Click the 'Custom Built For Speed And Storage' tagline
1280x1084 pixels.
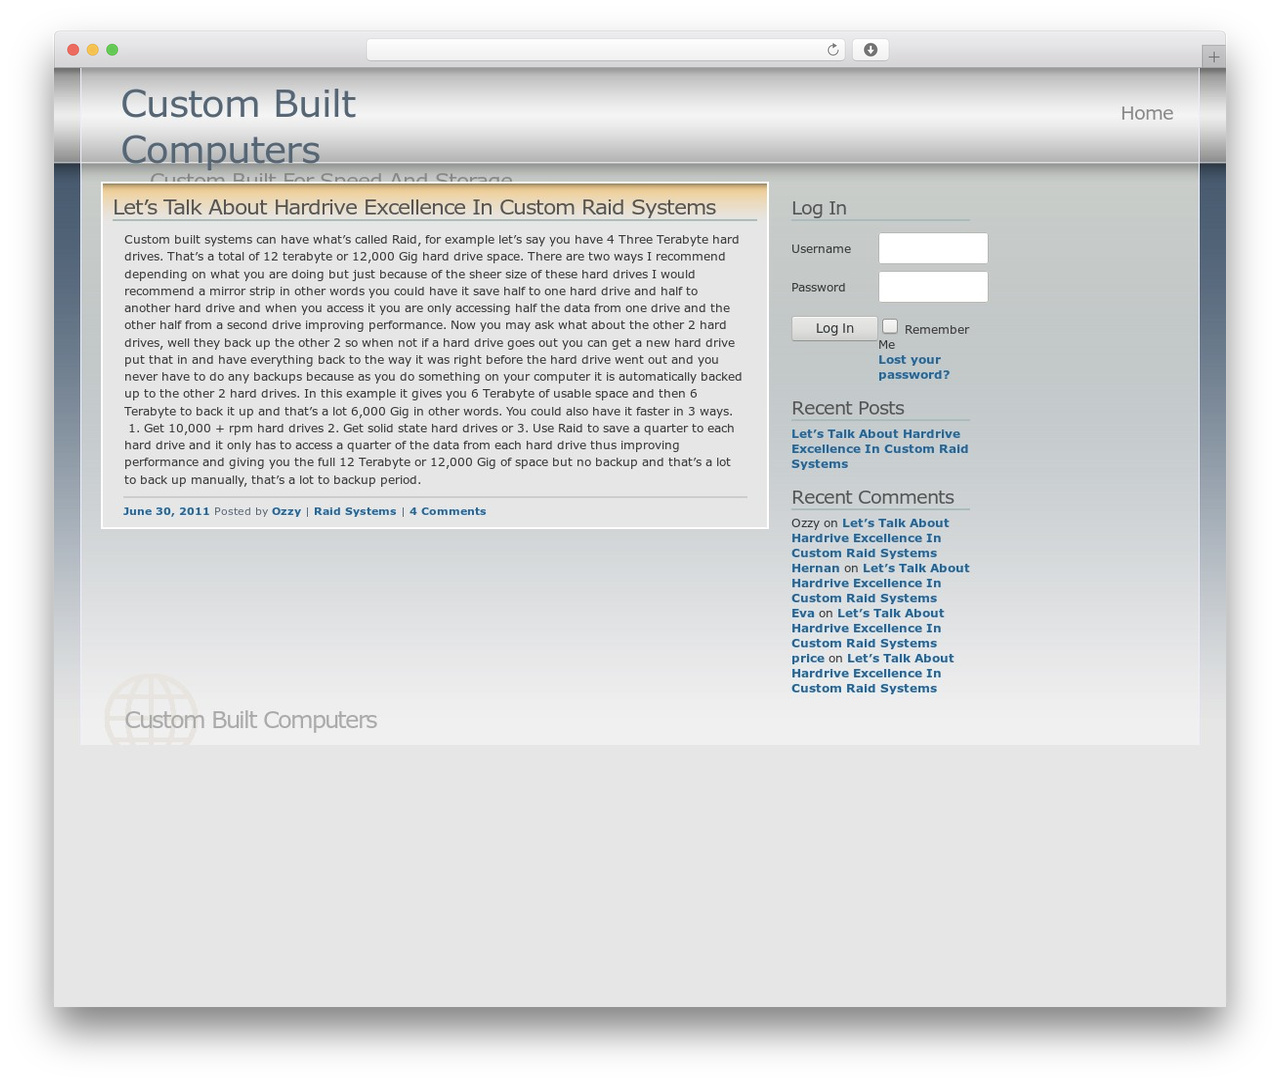click(331, 177)
